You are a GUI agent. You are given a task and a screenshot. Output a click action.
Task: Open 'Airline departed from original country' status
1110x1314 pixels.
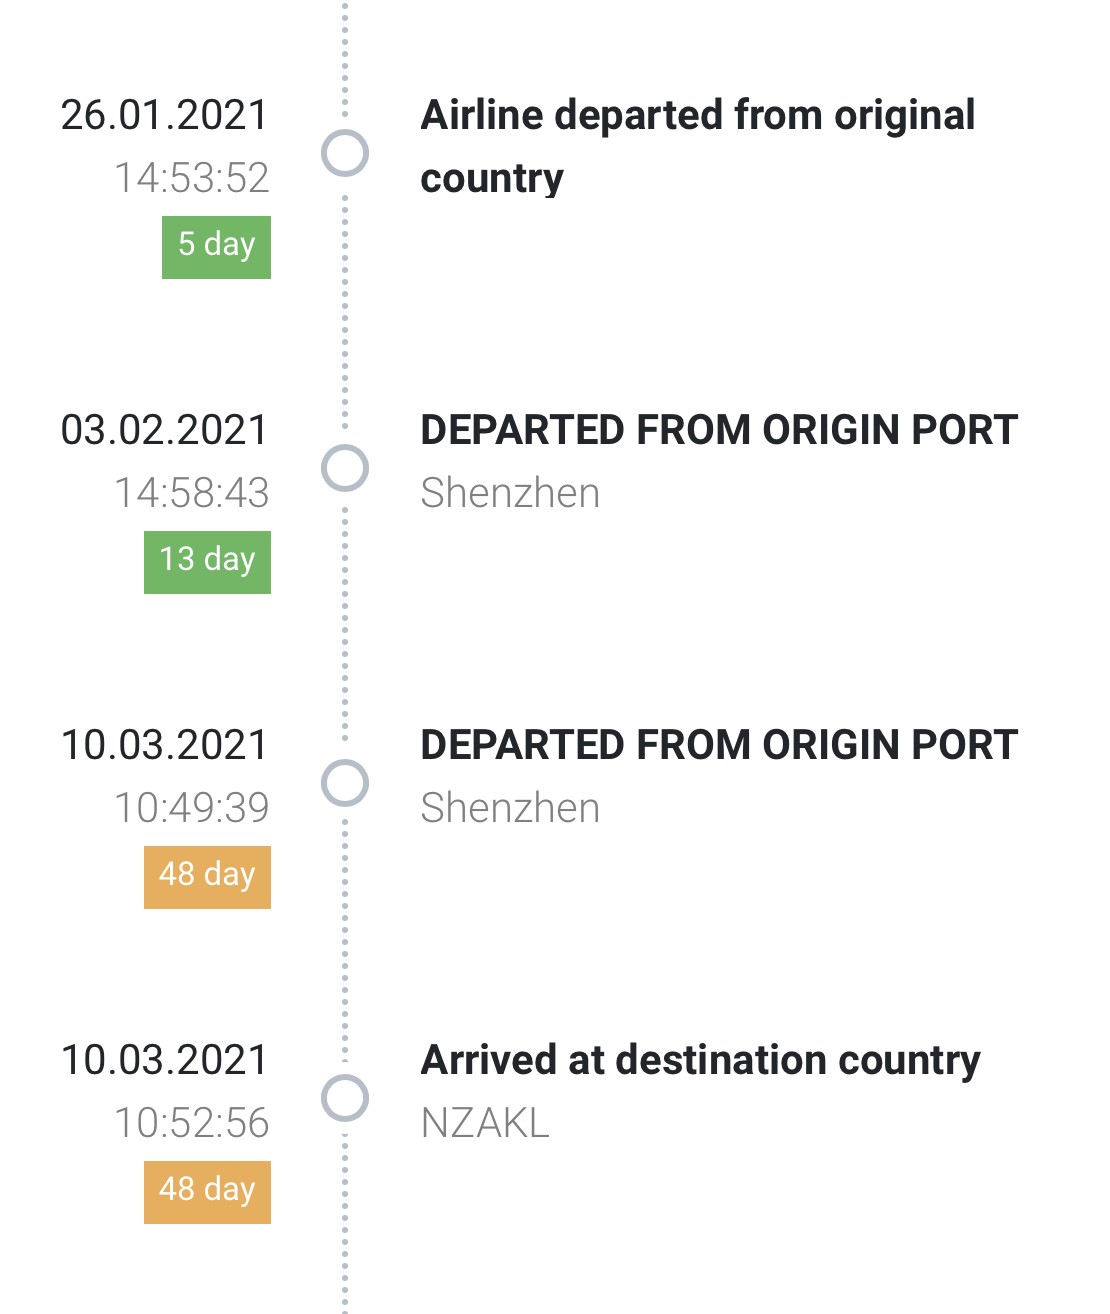pos(698,146)
